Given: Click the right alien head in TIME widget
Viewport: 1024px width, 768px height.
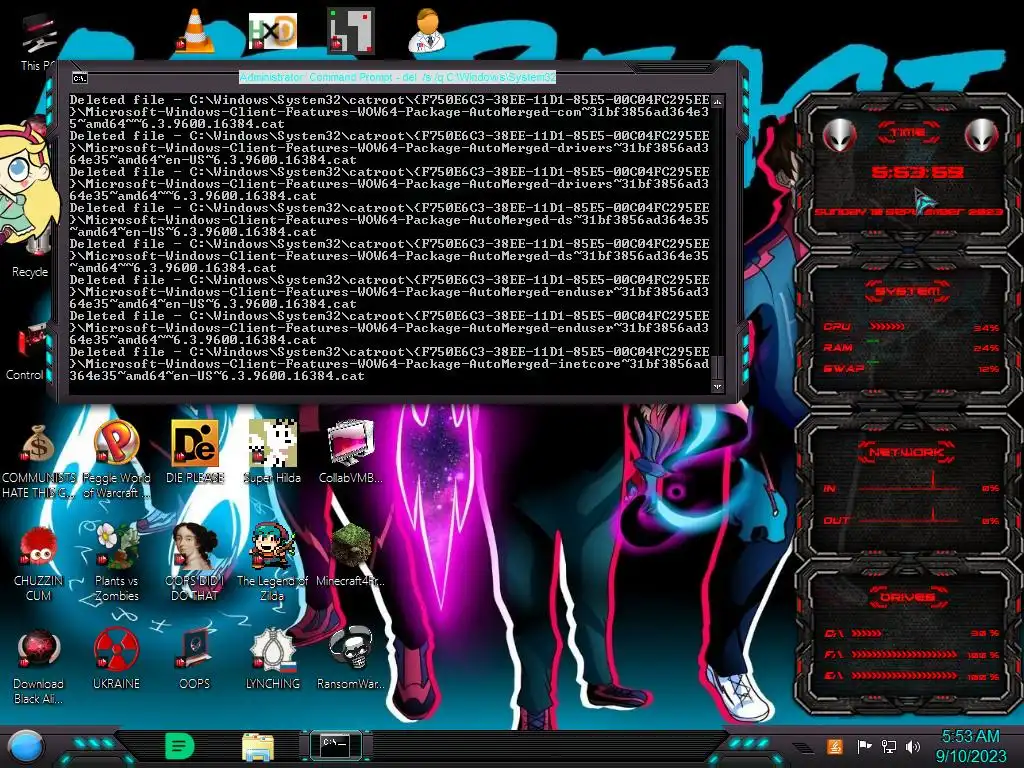Looking at the screenshot, I should pyautogui.click(x=982, y=135).
